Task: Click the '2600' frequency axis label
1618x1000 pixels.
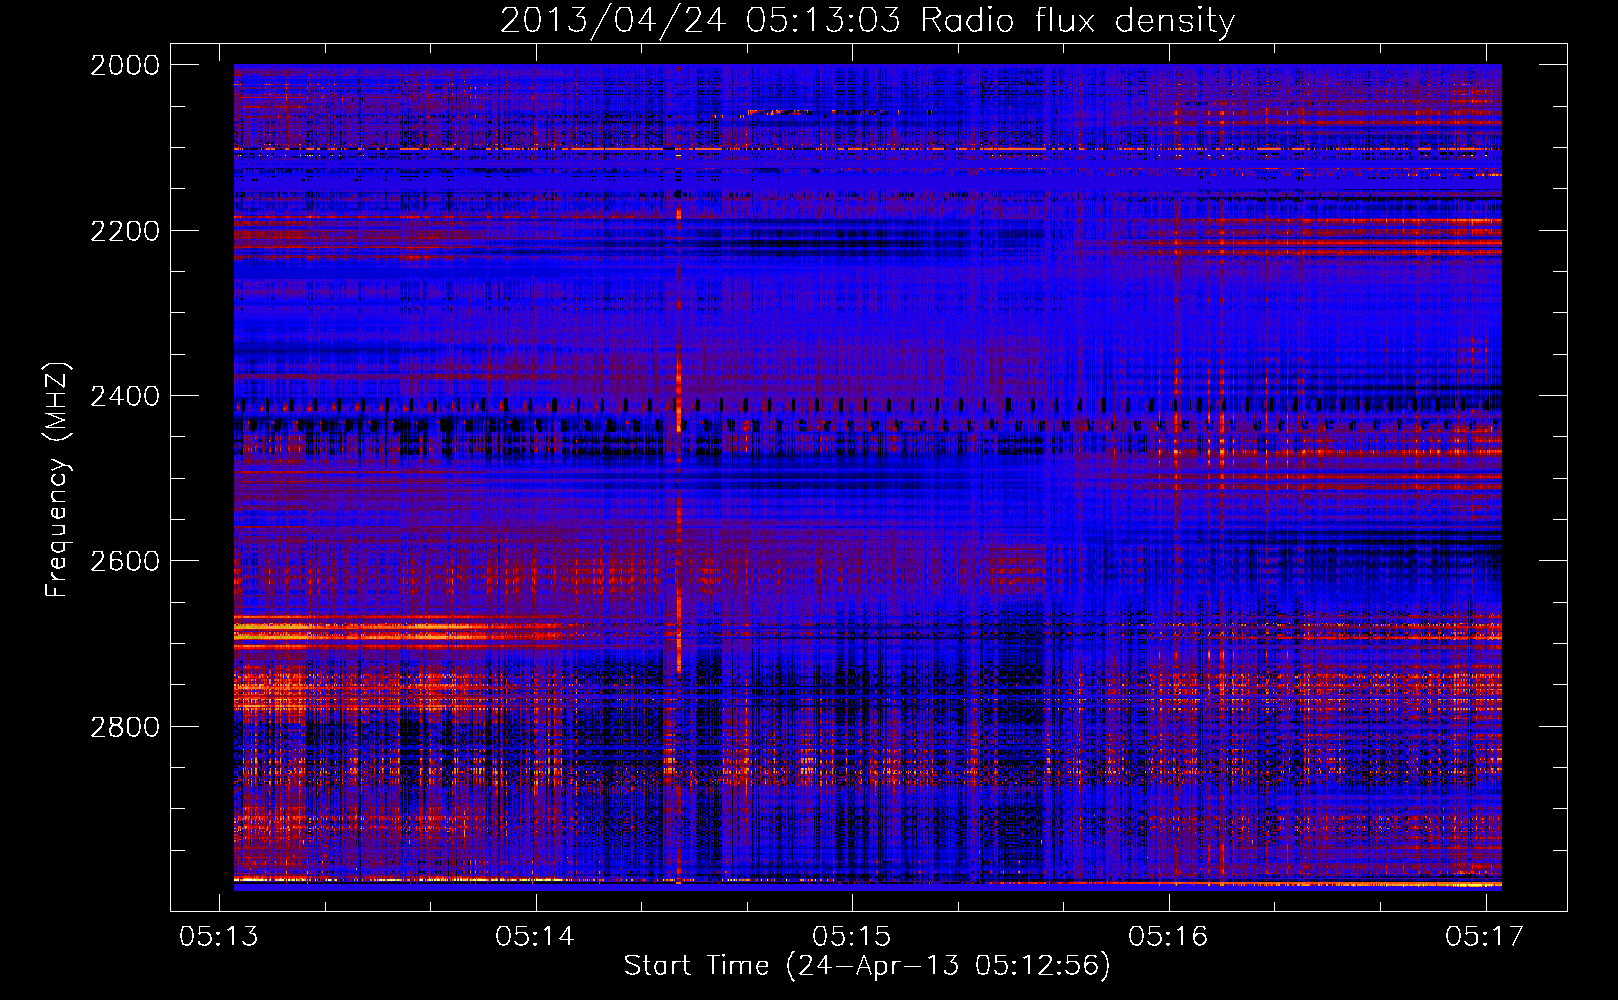Action: (124, 561)
